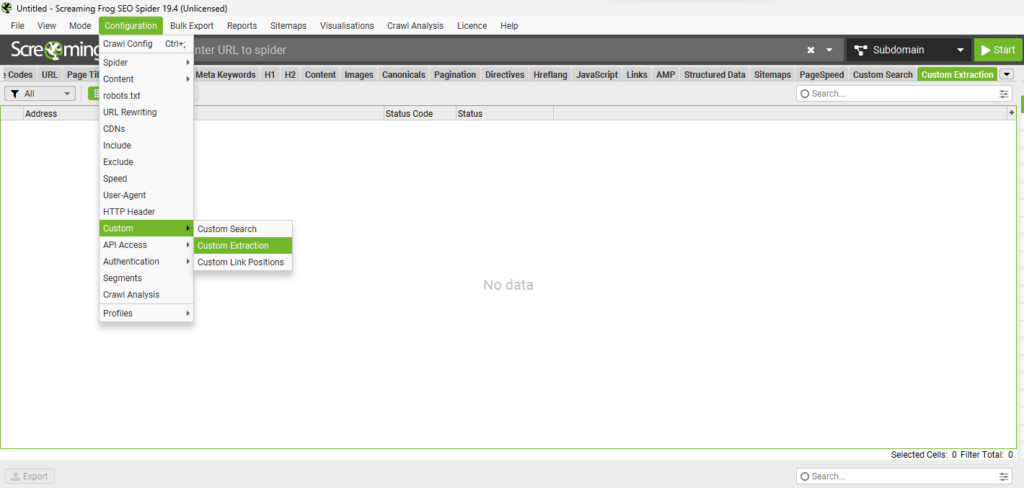Click the Screaming Frog logo
The width and height of the screenshot is (1024, 488).
point(54,50)
